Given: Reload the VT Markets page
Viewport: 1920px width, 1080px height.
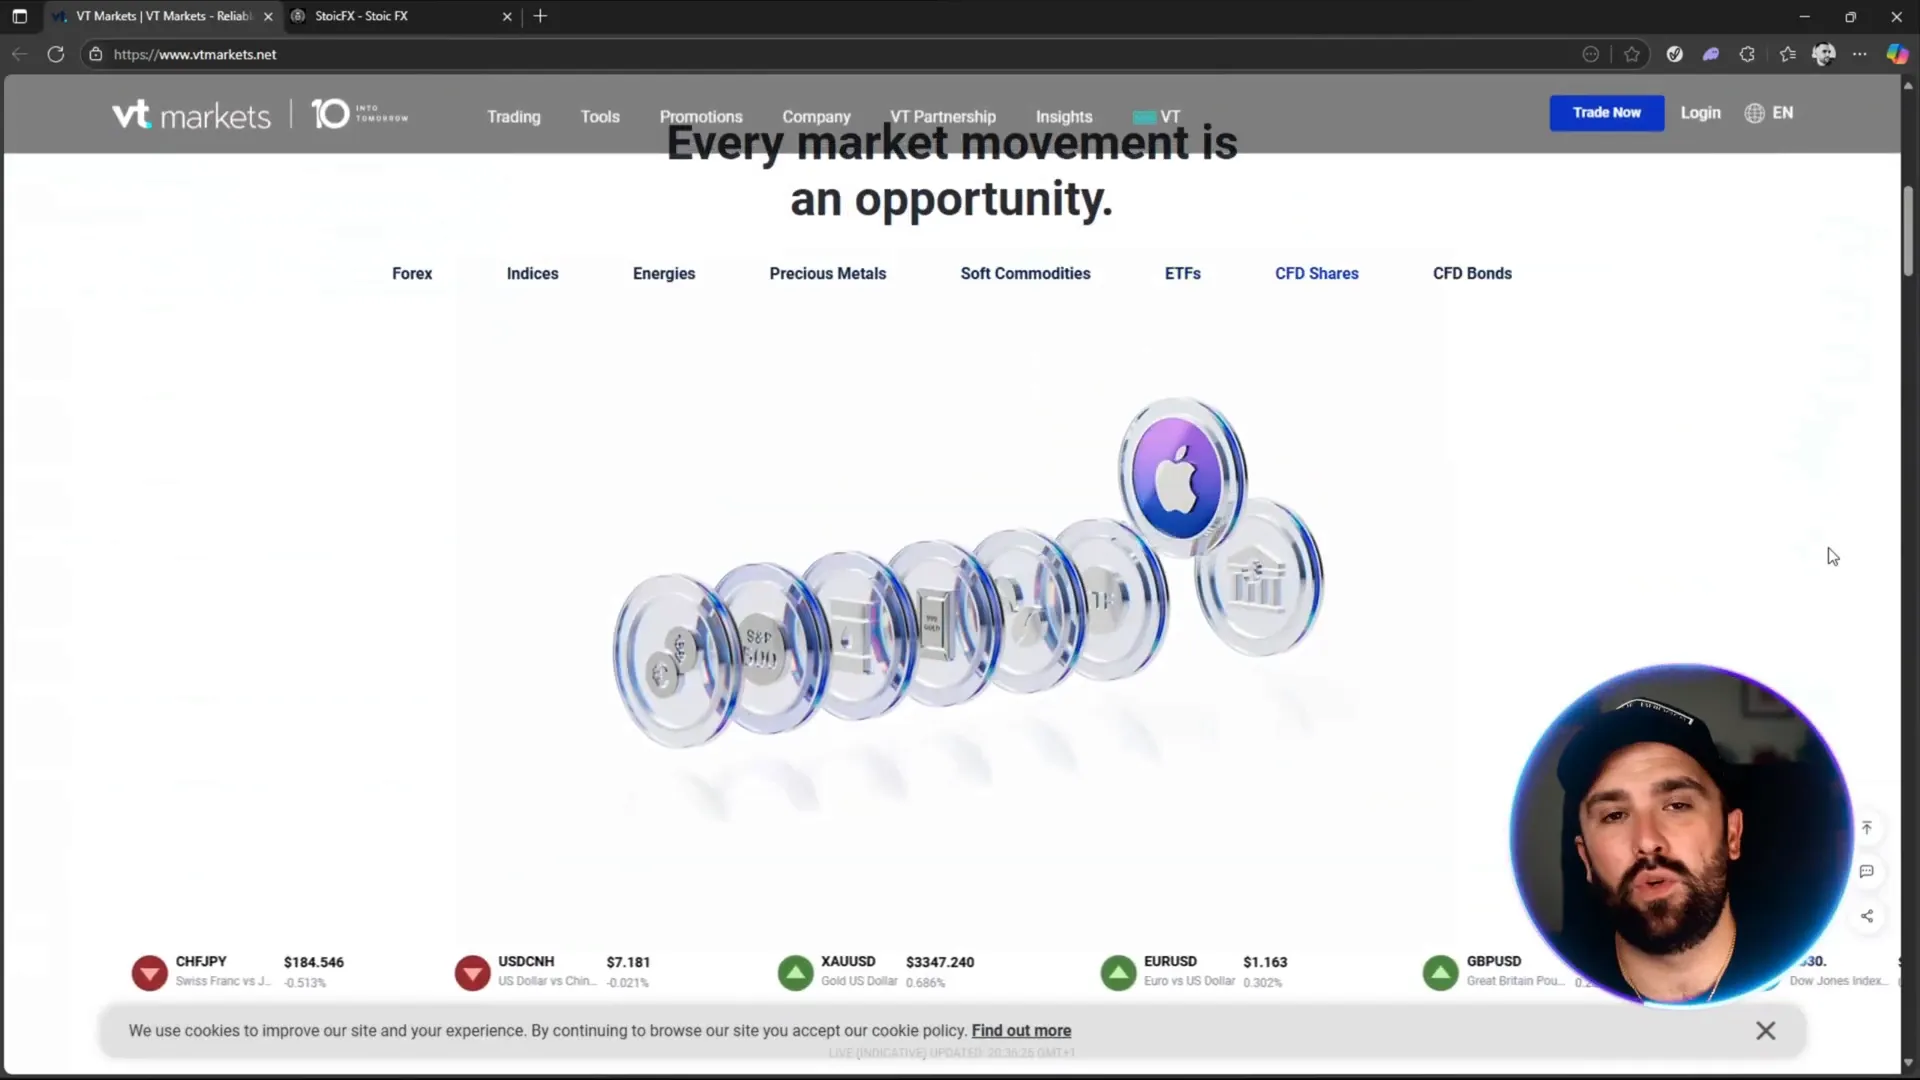Looking at the screenshot, I should pyautogui.click(x=56, y=54).
